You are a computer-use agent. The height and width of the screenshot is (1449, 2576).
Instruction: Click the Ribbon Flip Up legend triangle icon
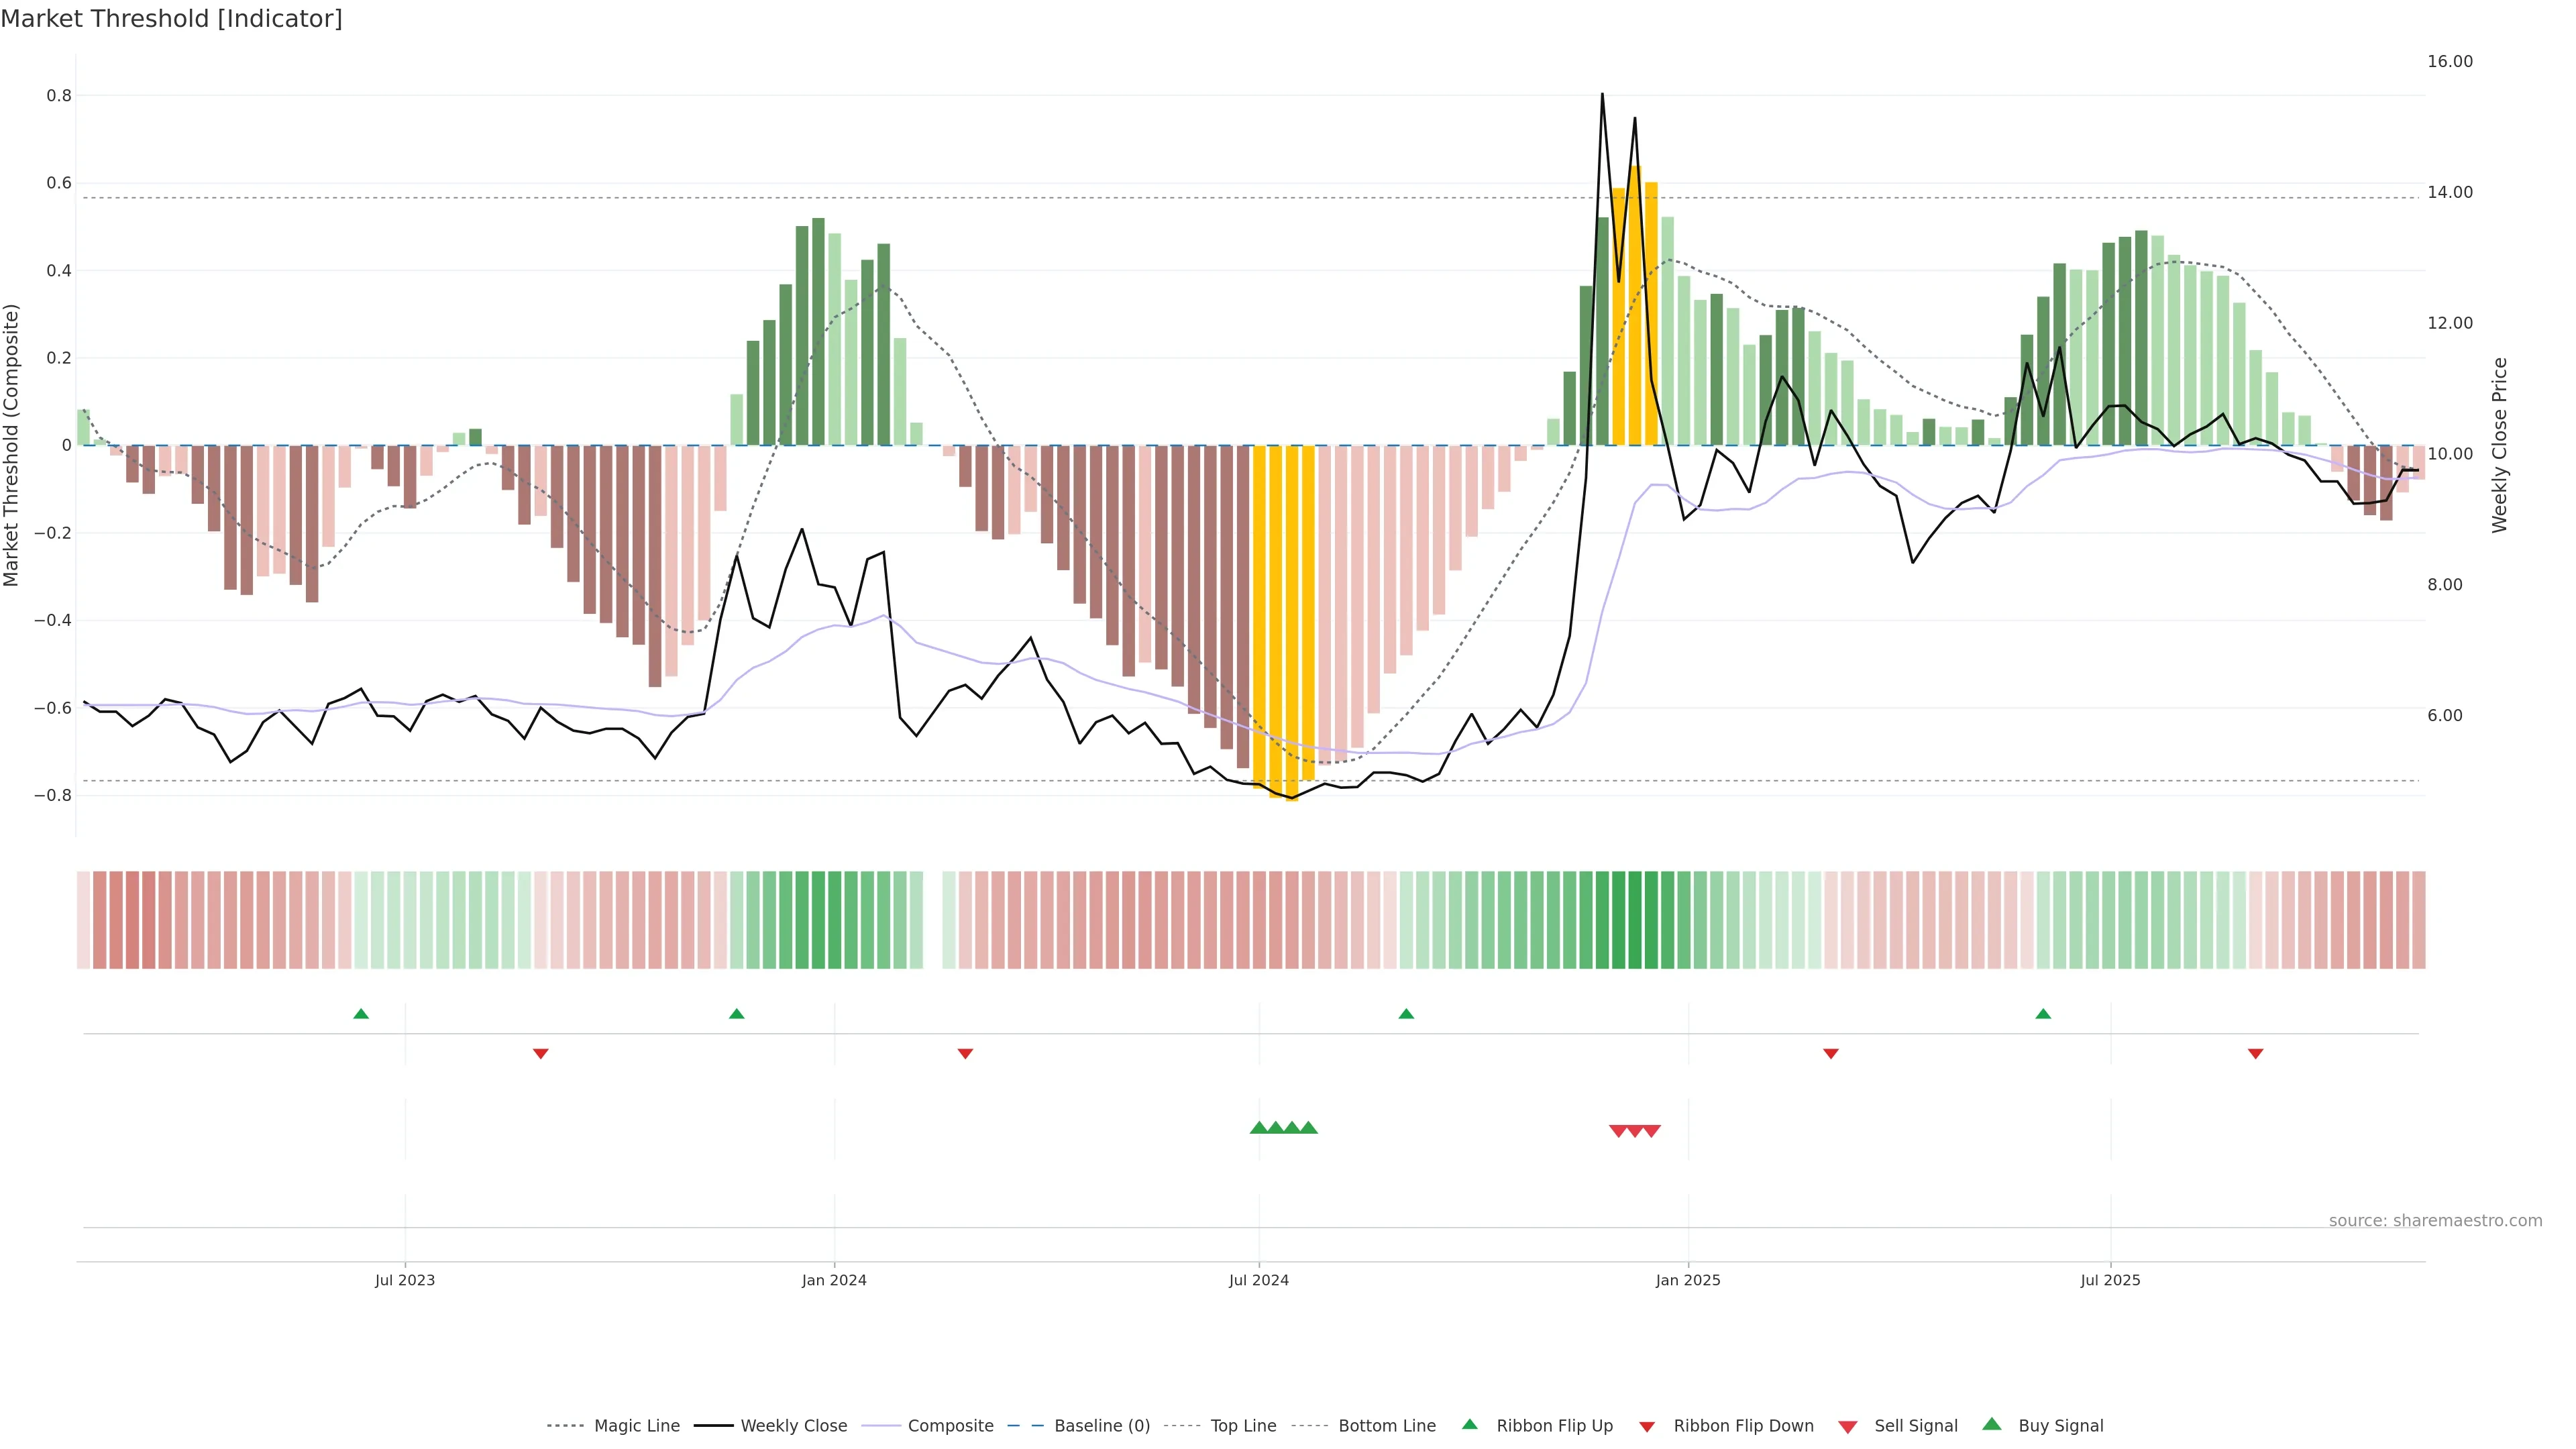click(1469, 1424)
